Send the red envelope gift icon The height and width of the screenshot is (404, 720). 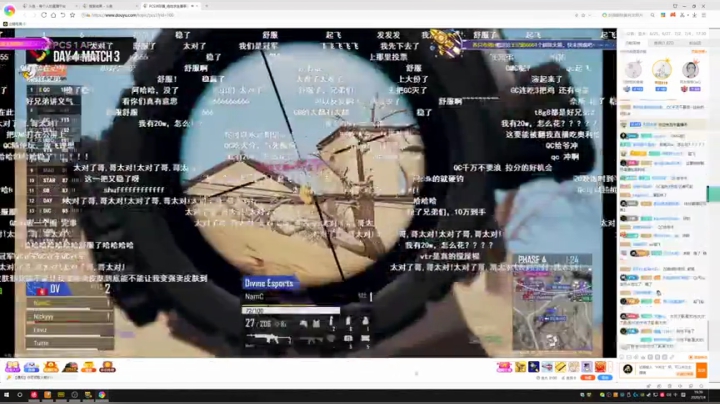pos(601,367)
